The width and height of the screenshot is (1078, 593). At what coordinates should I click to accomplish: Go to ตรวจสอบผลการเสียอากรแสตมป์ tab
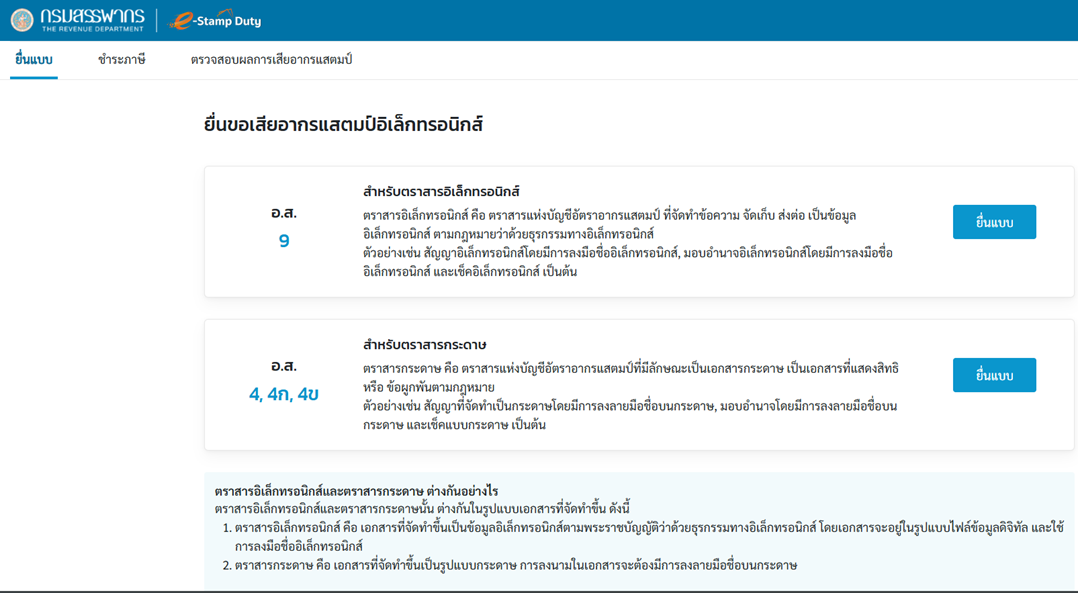click(271, 60)
